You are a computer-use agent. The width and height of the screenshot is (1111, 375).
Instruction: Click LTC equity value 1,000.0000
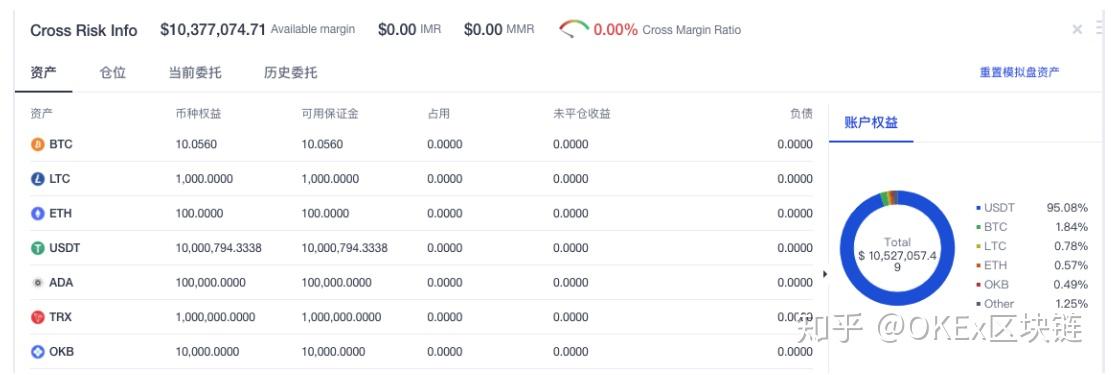[x=204, y=179]
